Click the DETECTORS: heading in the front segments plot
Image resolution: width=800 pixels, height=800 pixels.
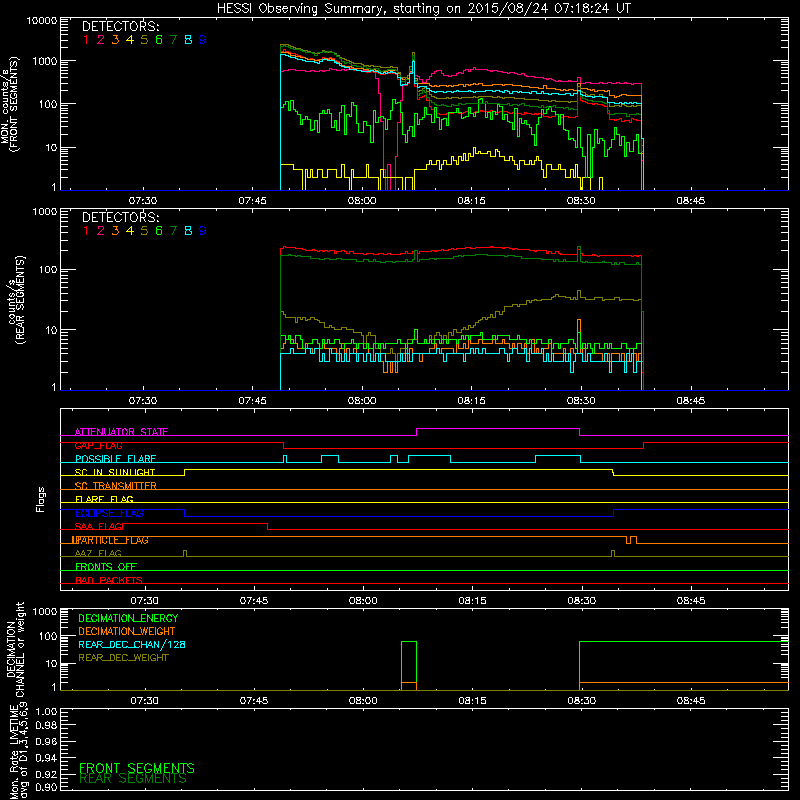[x=121, y=27]
